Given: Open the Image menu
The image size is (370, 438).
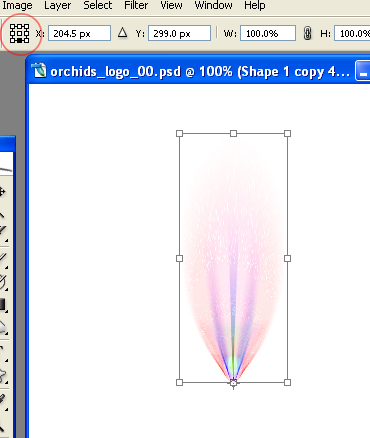Looking at the screenshot, I should pos(17,5).
